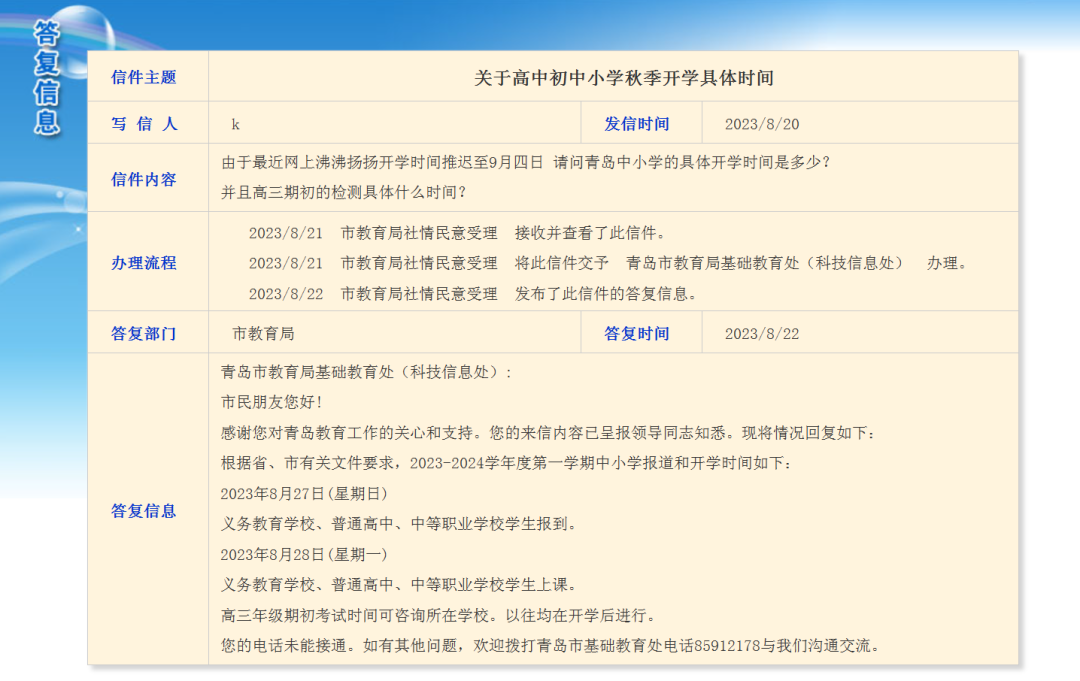Click the 信件主题 row label

[143, 77]
